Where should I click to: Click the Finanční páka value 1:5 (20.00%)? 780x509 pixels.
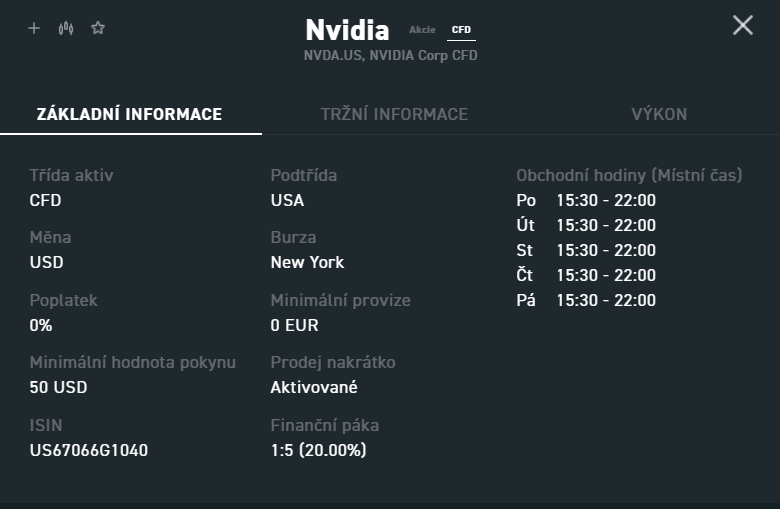click(318, 450)
